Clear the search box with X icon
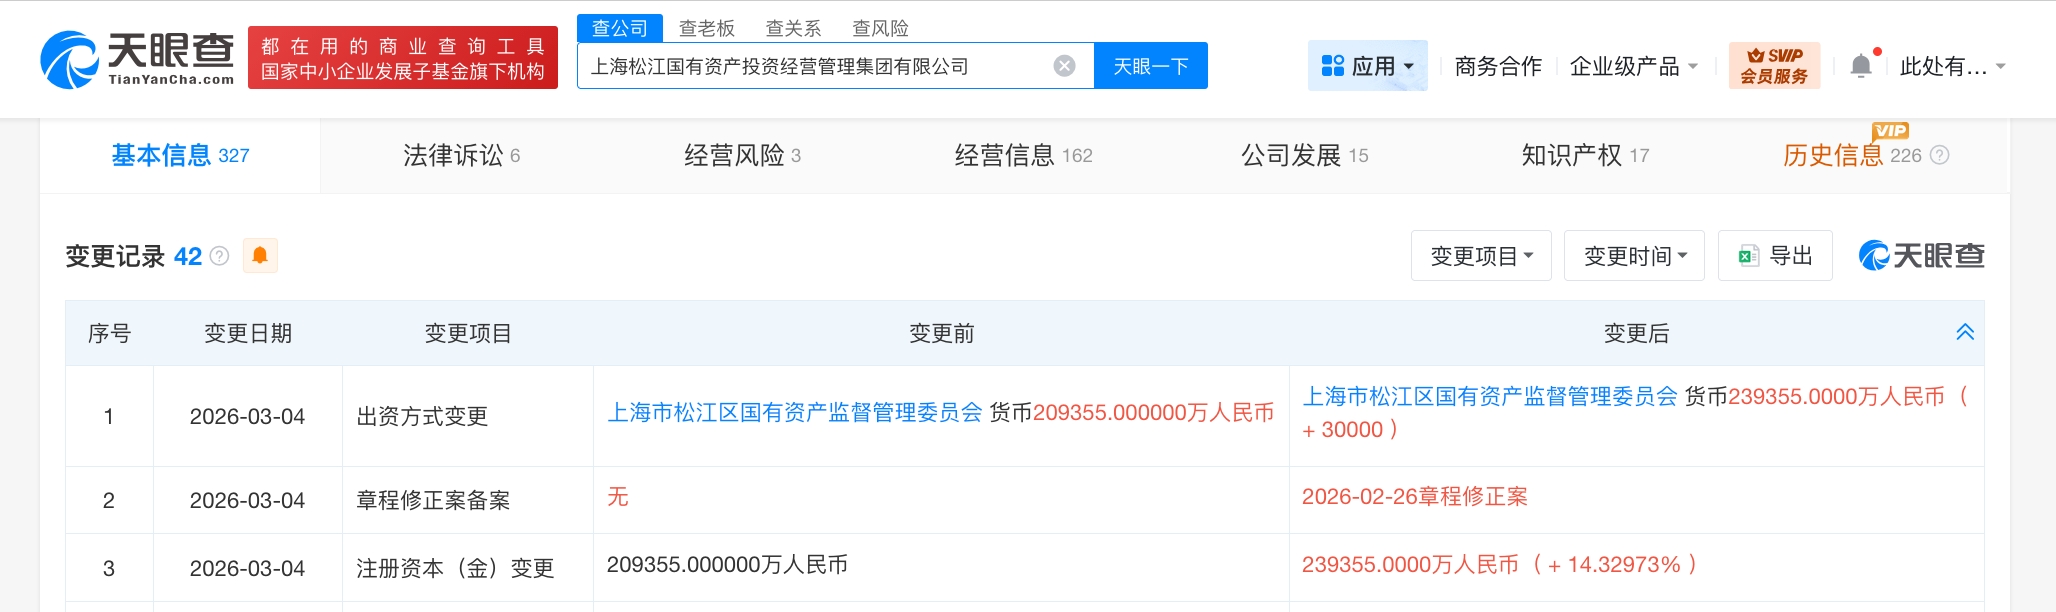Viewport: 2056px width, 612px height. 1064,66
